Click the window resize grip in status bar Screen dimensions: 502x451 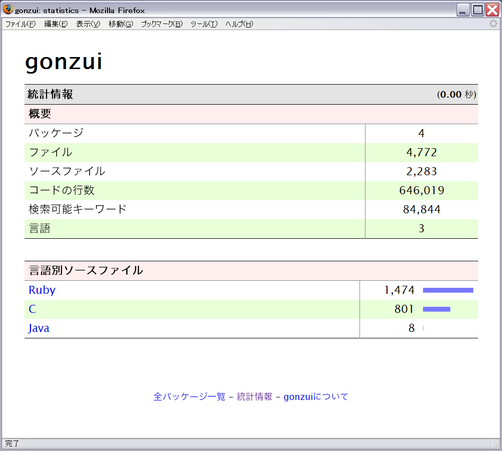tap(495, 444)
